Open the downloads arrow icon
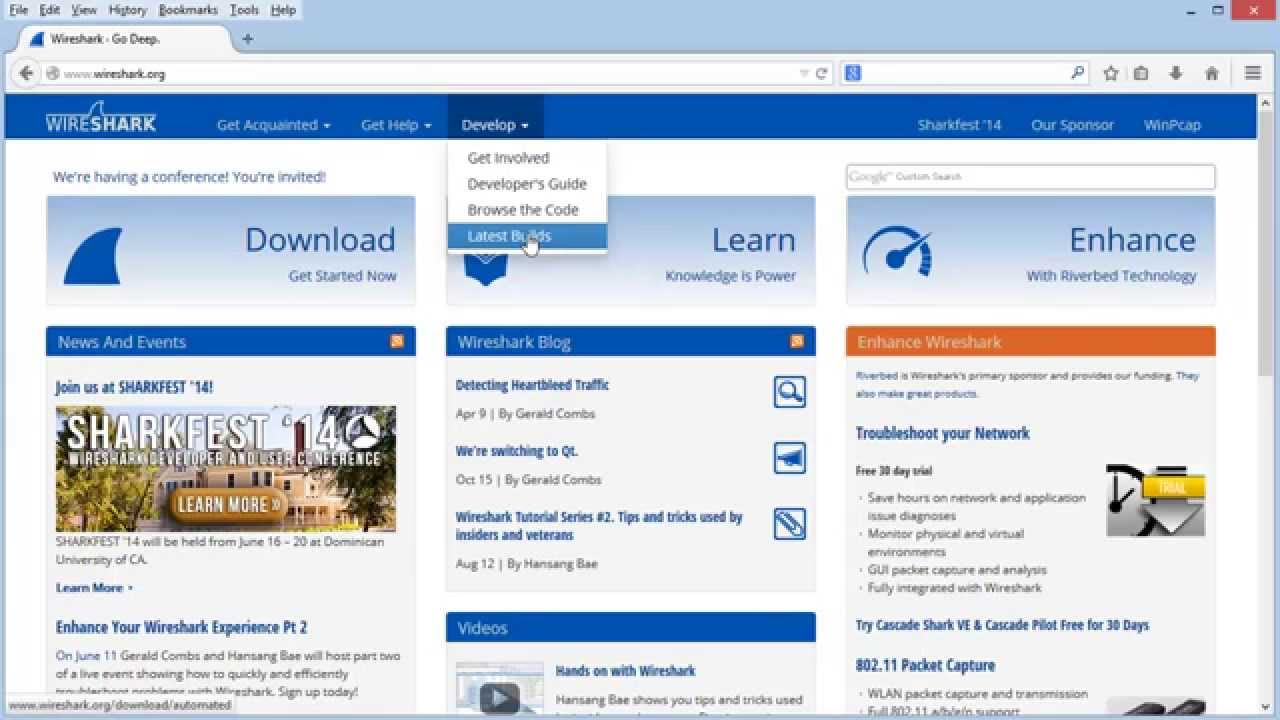The width and height of the screenshot is (1280, 720). pos(1176,73)
